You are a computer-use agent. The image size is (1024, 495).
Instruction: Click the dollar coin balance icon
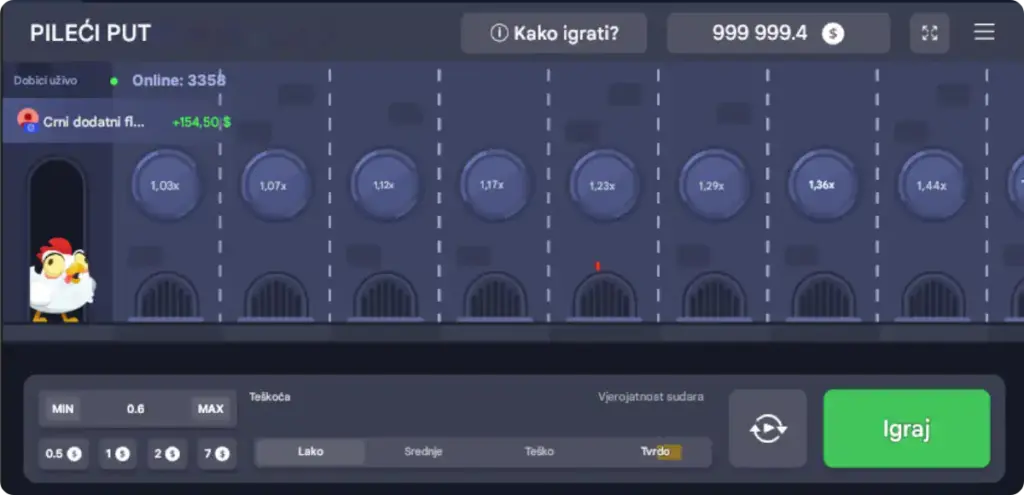(833, 33)
